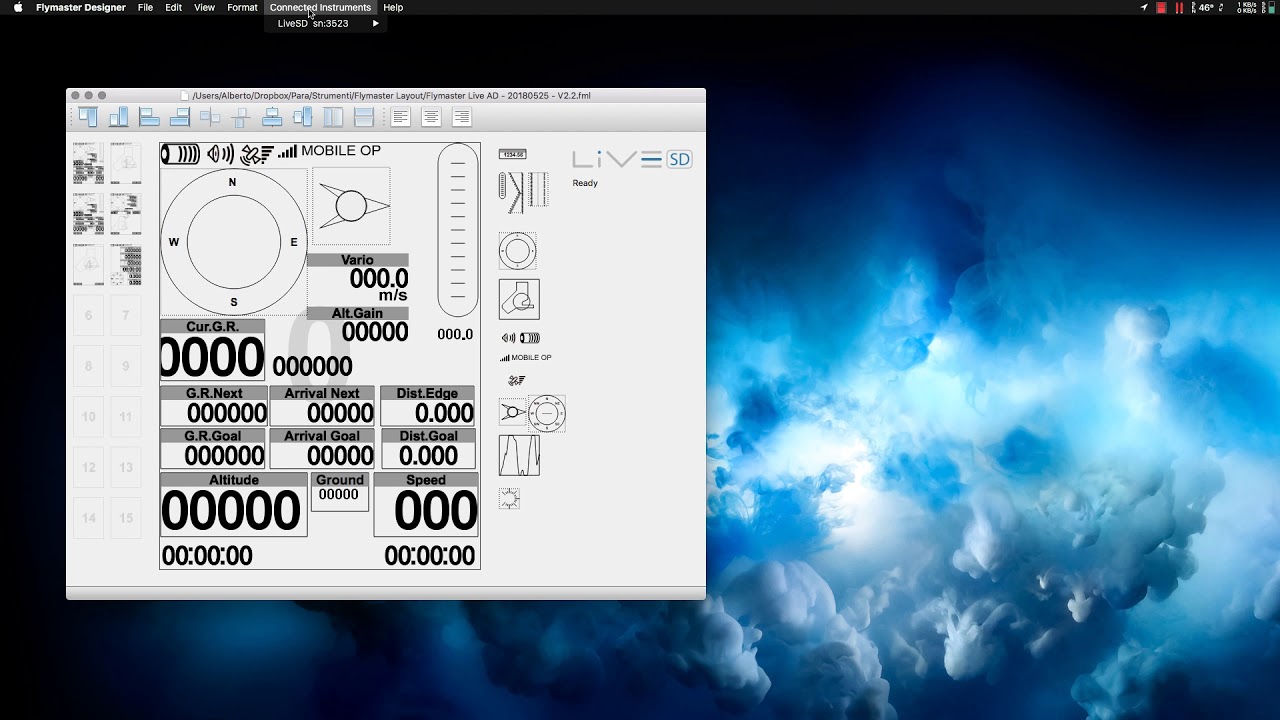Viewport: 1280px width, 720px height.
Task: Select the Speed field on the layout
Action: pyautogui.click(x=426, y=504)
